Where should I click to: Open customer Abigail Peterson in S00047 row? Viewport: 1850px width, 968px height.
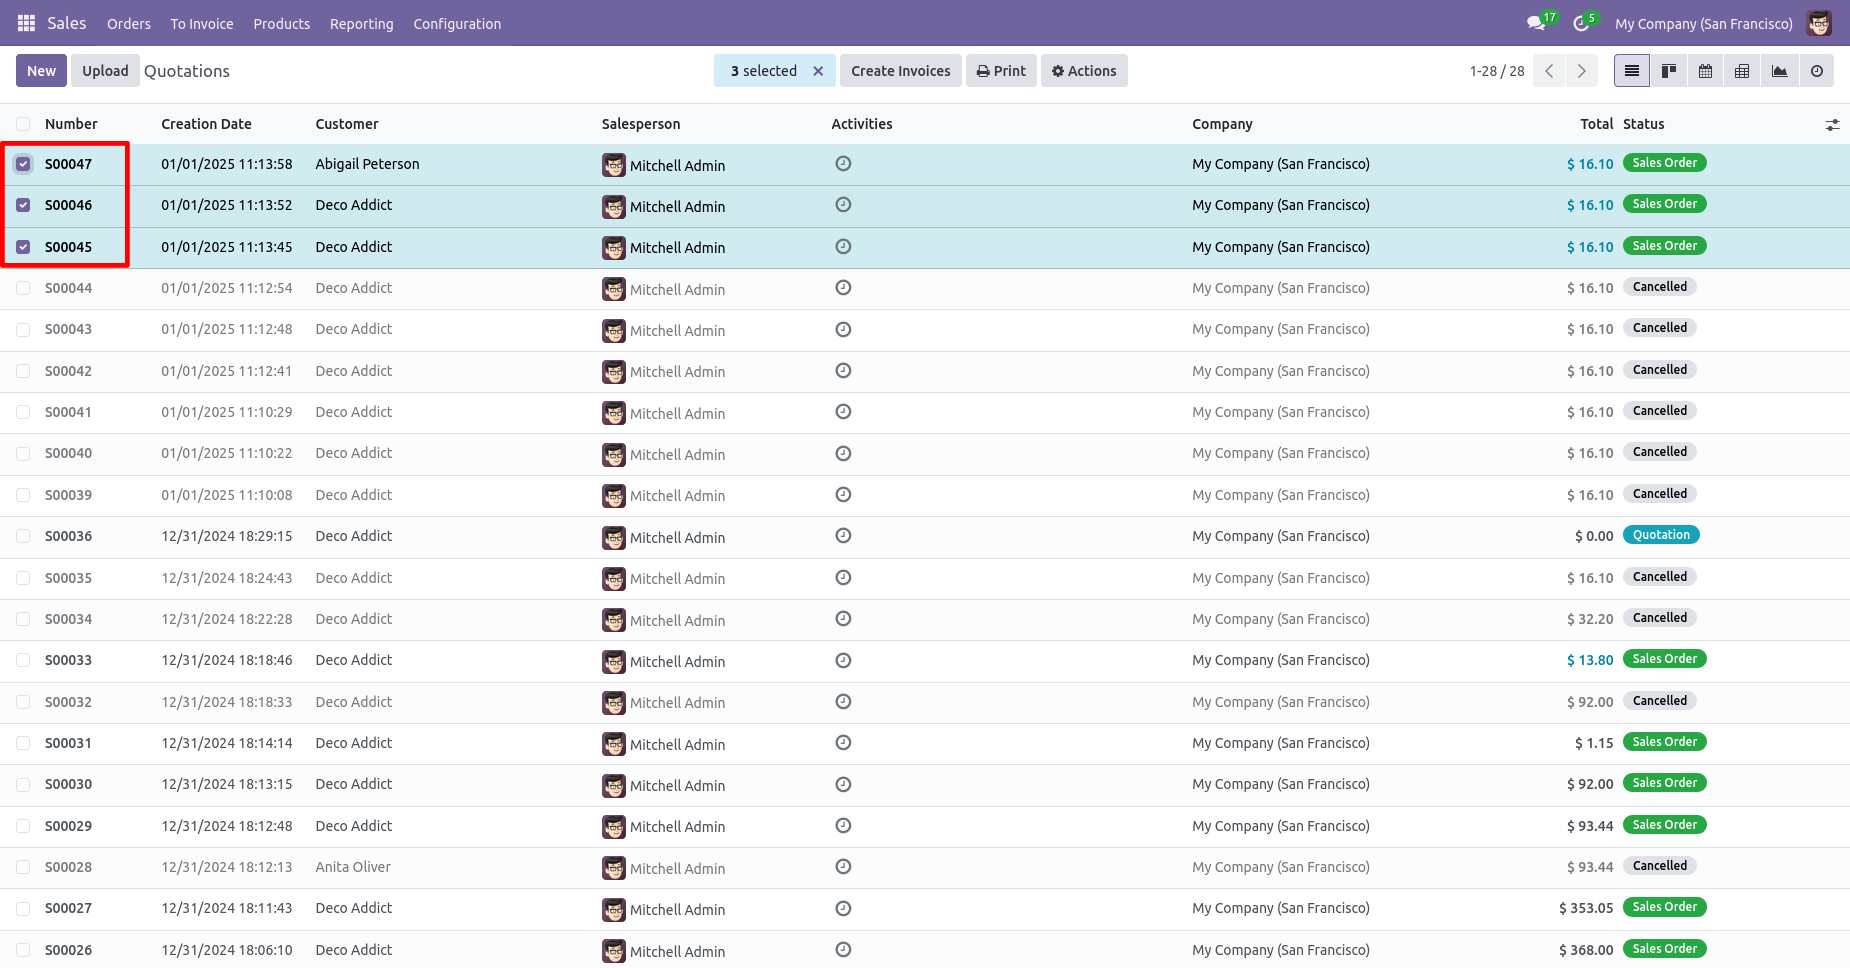point(367,164)
